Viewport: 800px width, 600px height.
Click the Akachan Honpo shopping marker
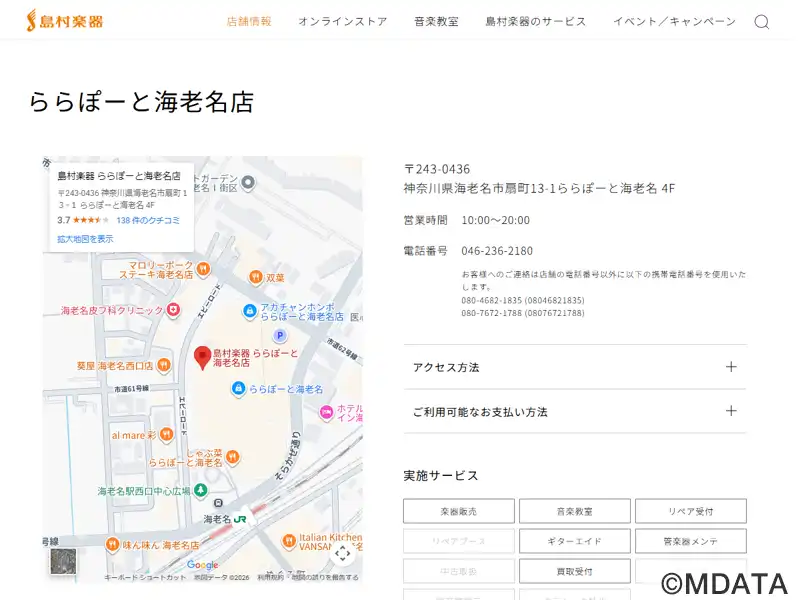coord(249,311)
